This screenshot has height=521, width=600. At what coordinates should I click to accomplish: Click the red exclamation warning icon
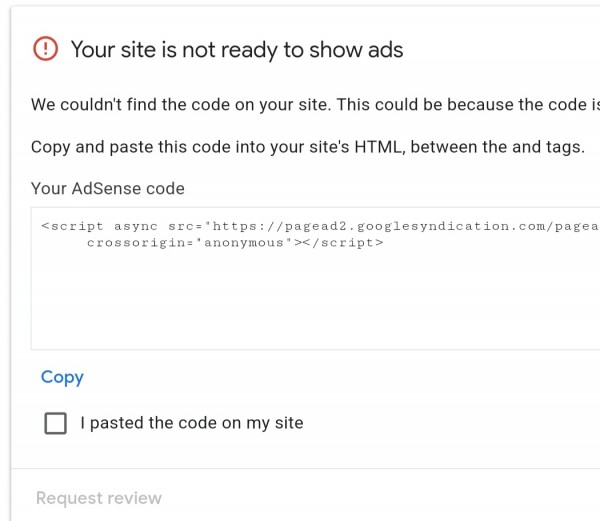coord(45,49)
